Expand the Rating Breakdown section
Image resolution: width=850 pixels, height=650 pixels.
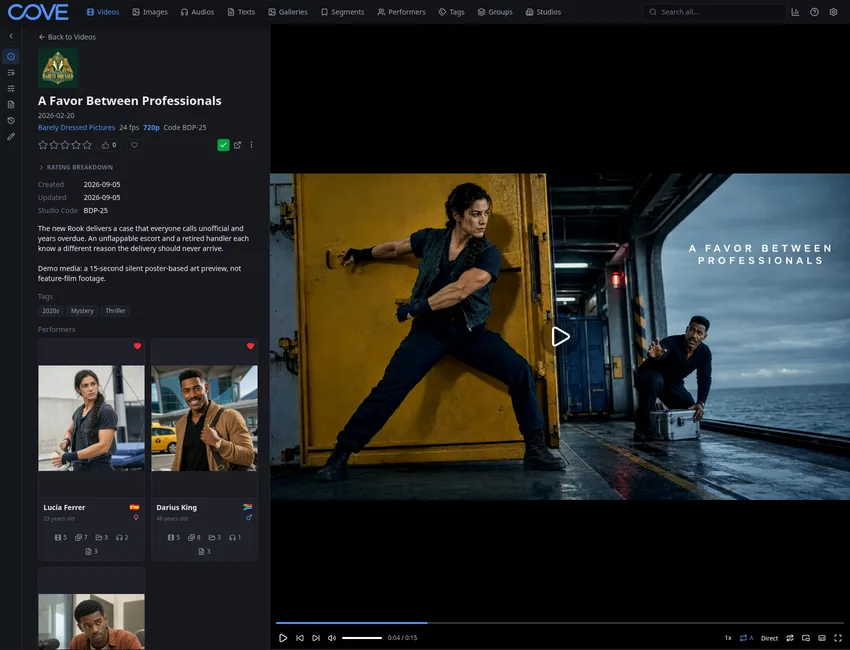(x=76, y=168)
